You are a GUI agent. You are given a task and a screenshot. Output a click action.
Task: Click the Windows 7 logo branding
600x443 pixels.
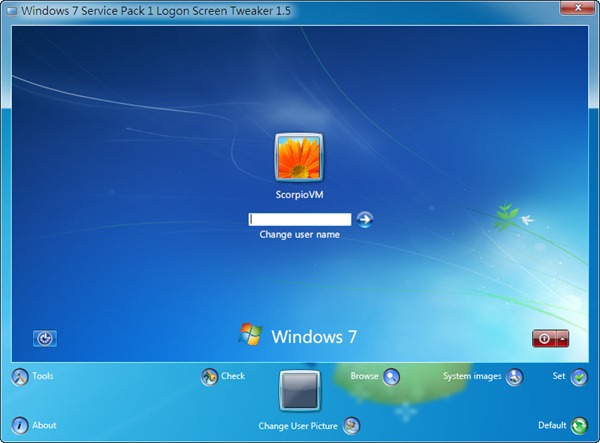298,336
